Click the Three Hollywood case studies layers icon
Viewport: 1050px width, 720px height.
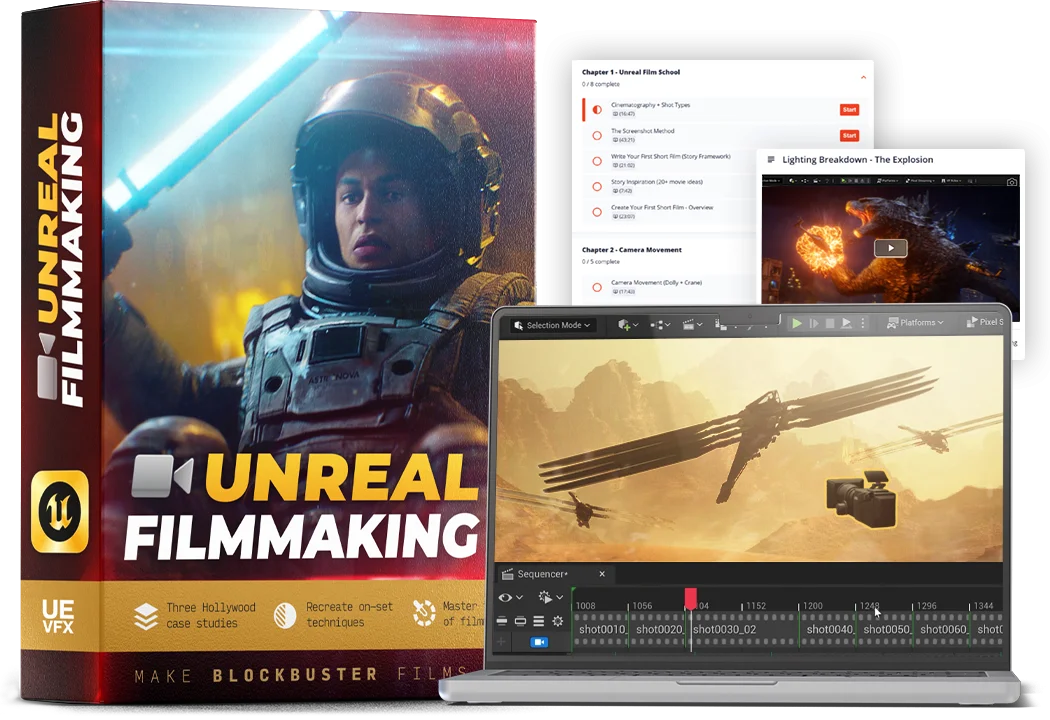tap(145, 616)
